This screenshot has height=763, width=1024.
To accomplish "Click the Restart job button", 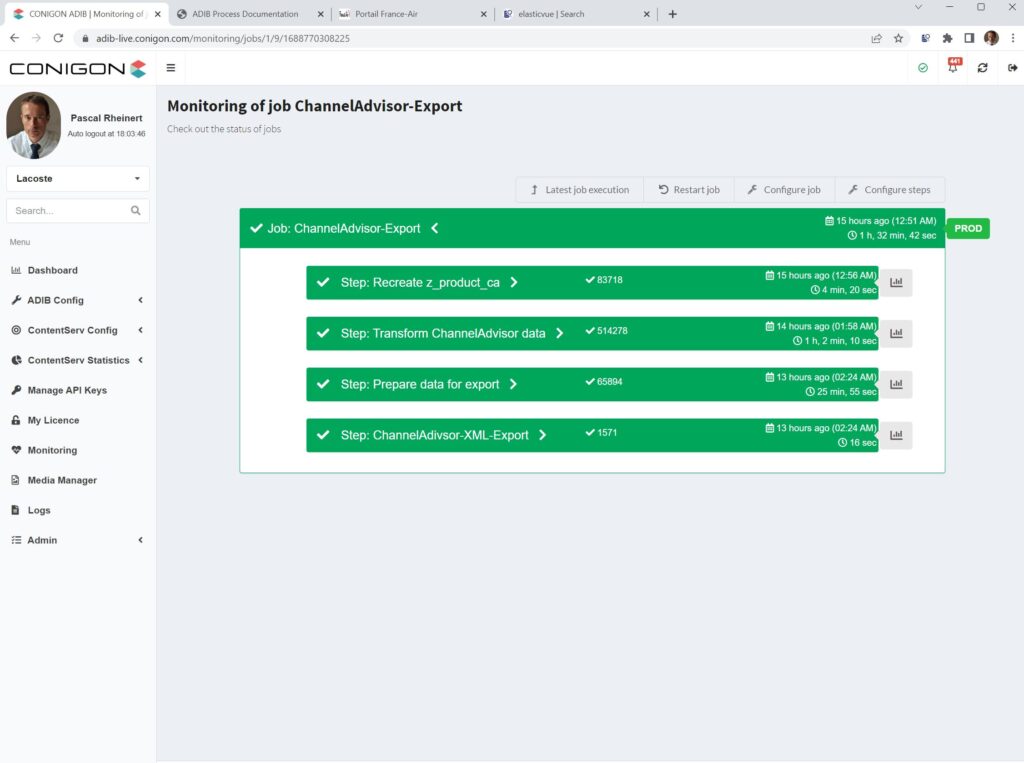I will point(689,189).
